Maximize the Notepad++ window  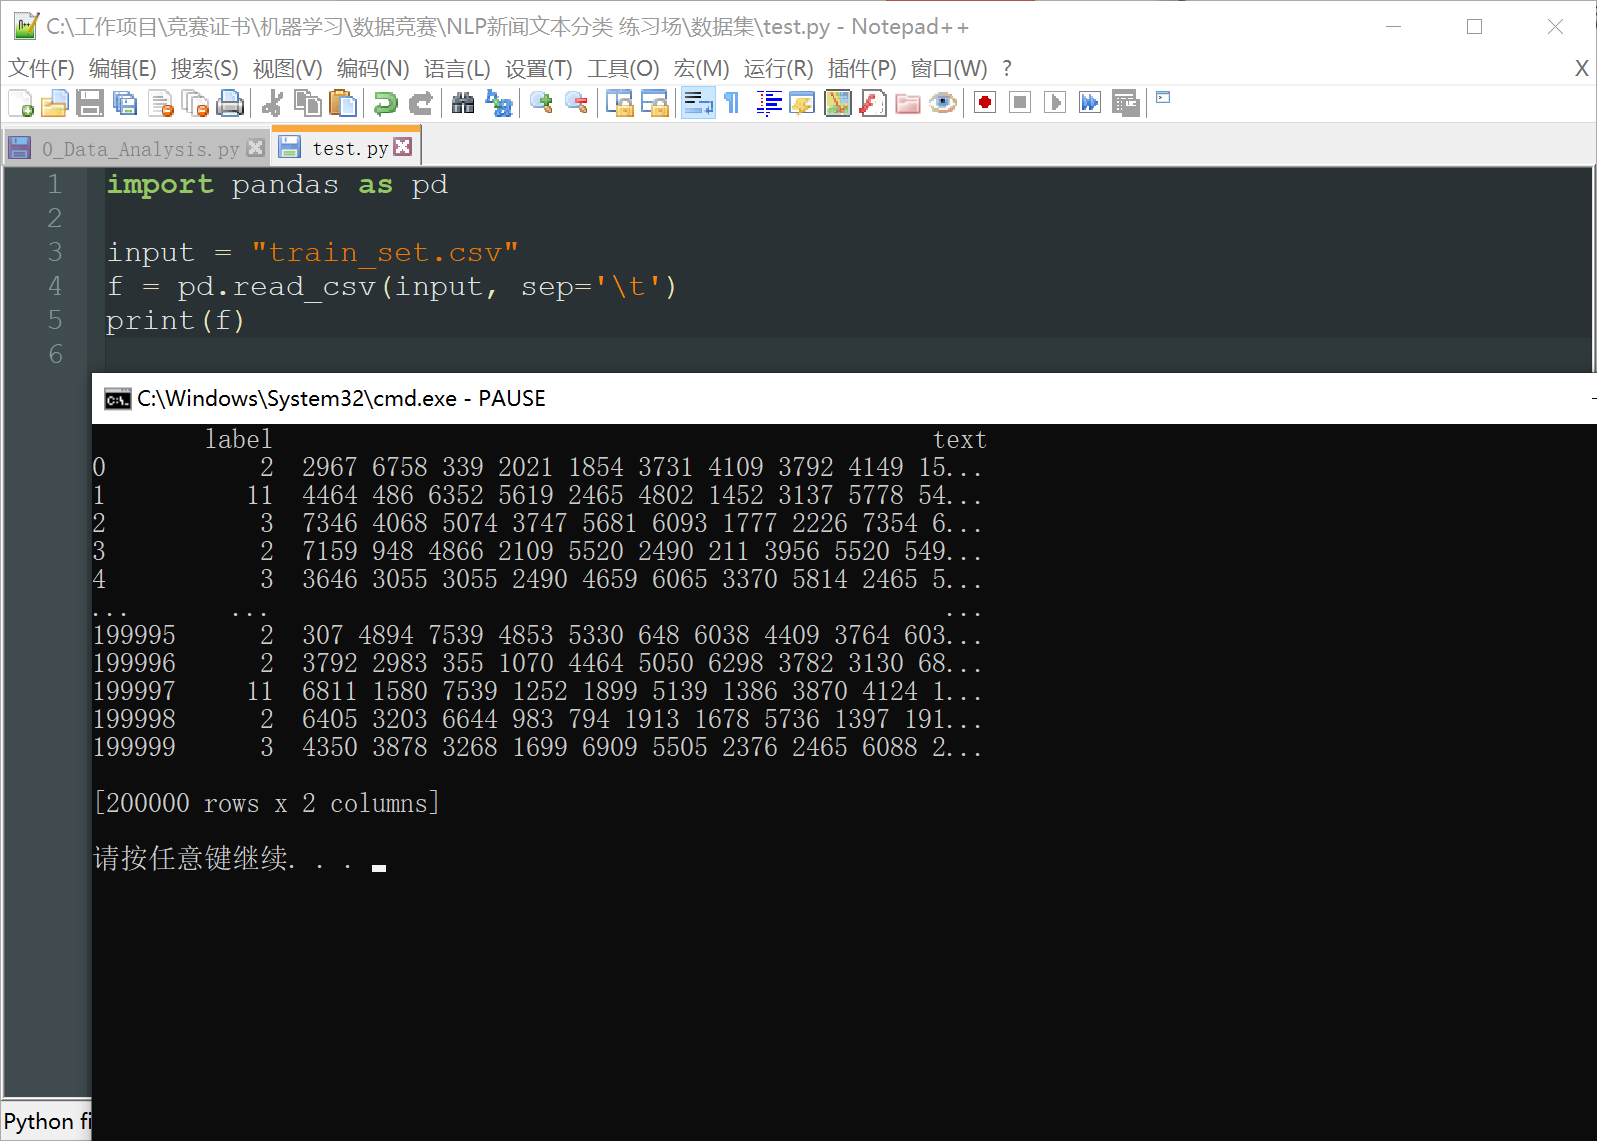tap(1474, 27)
